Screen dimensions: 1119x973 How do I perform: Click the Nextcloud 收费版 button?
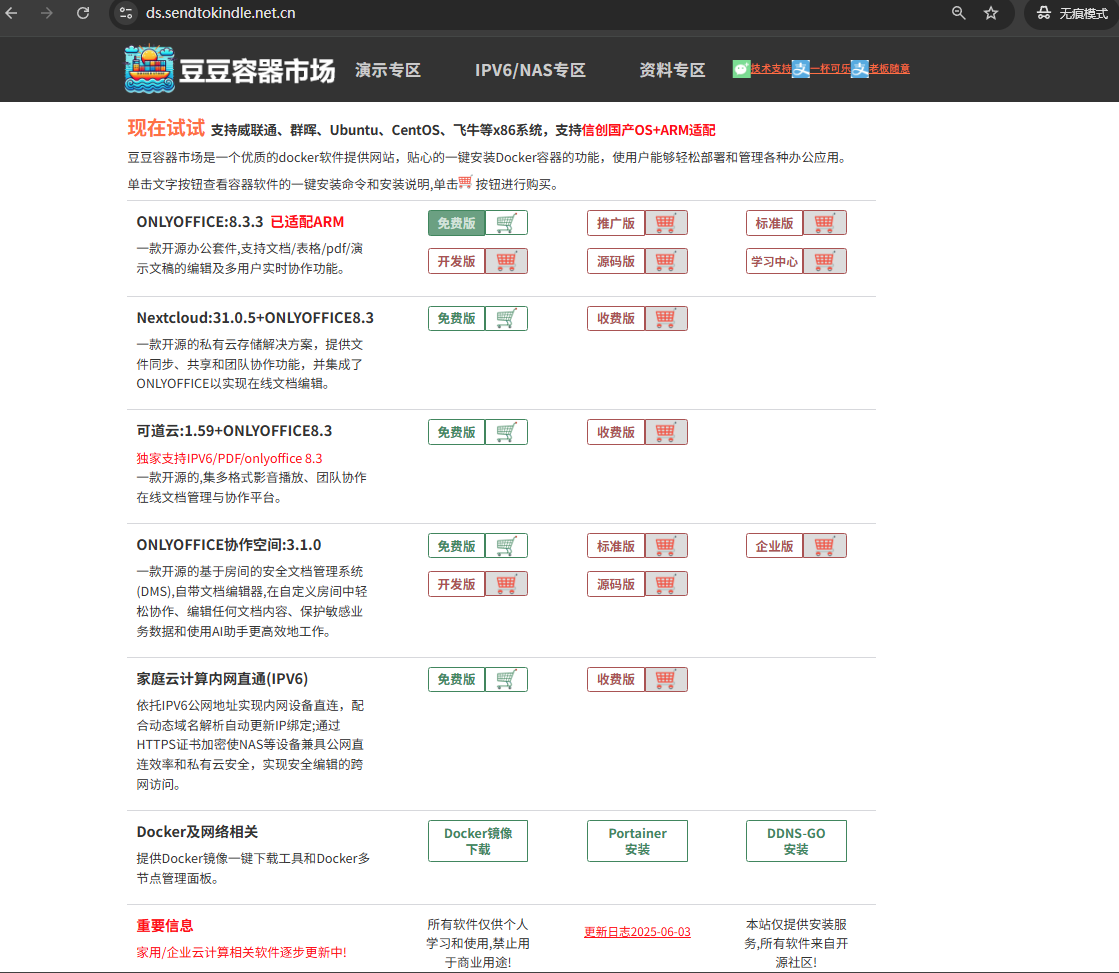(616, 318)
